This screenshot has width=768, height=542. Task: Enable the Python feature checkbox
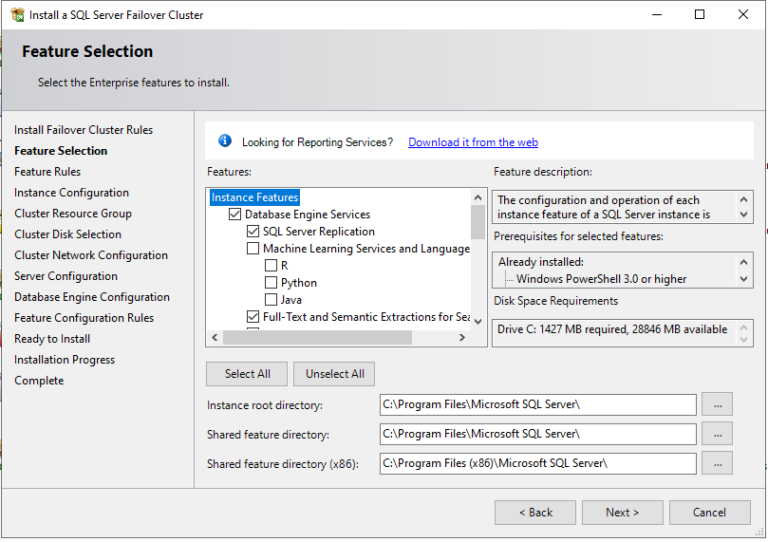[271, 283]
